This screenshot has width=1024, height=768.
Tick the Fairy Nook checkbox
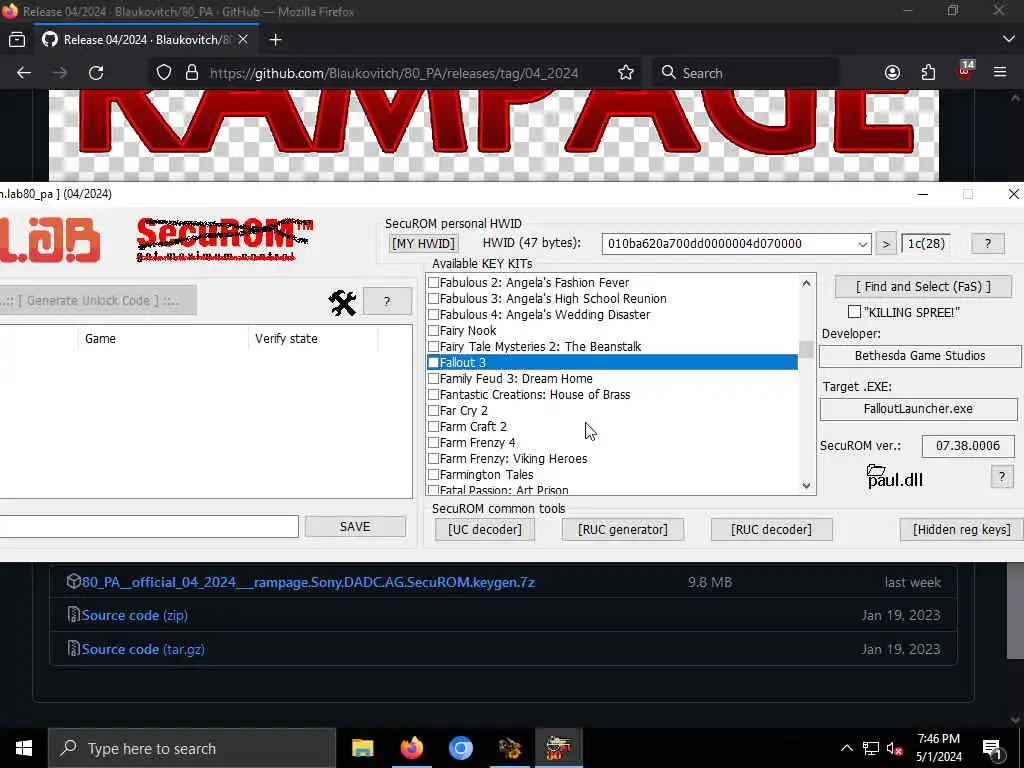tap(433, 330)
